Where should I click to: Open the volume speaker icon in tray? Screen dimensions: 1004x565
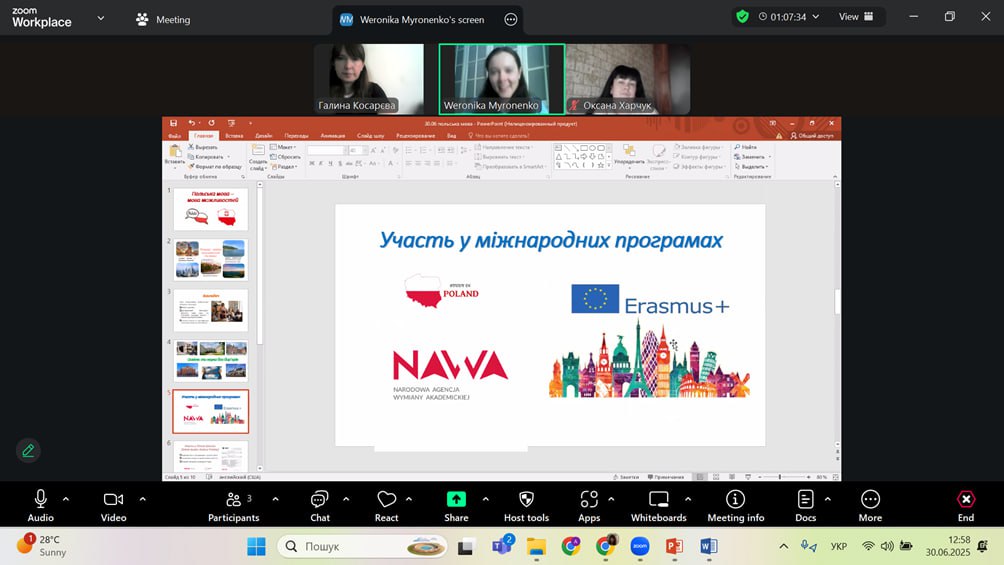tap(887, 546)
